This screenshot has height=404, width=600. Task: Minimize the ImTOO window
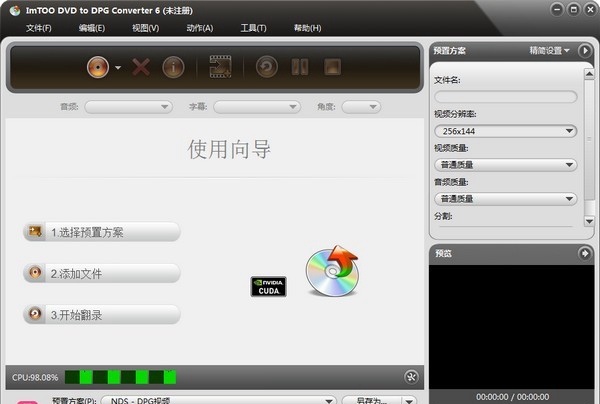(x=557, y=10)
